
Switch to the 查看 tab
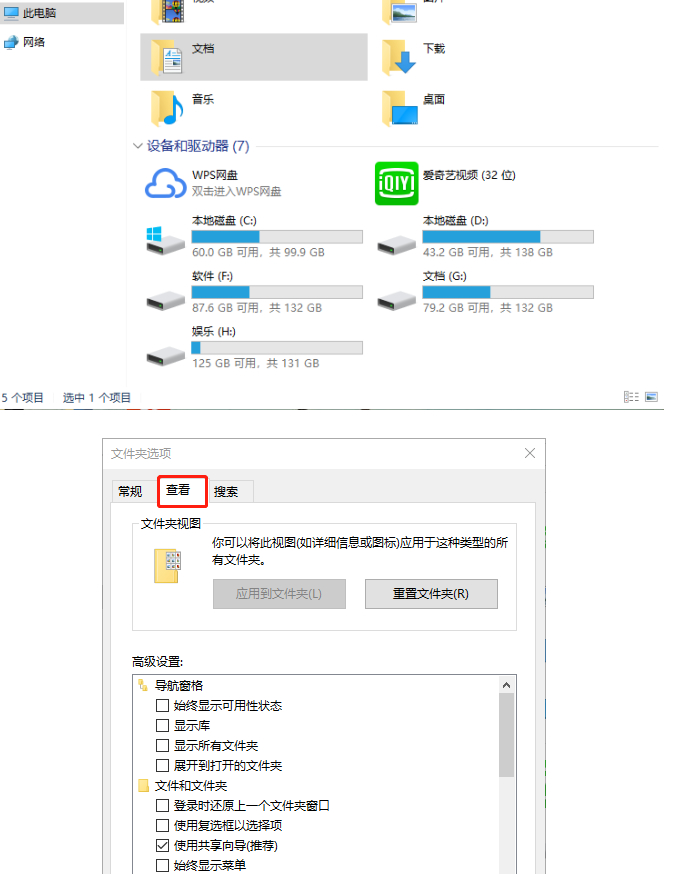(x=182, y=491)
